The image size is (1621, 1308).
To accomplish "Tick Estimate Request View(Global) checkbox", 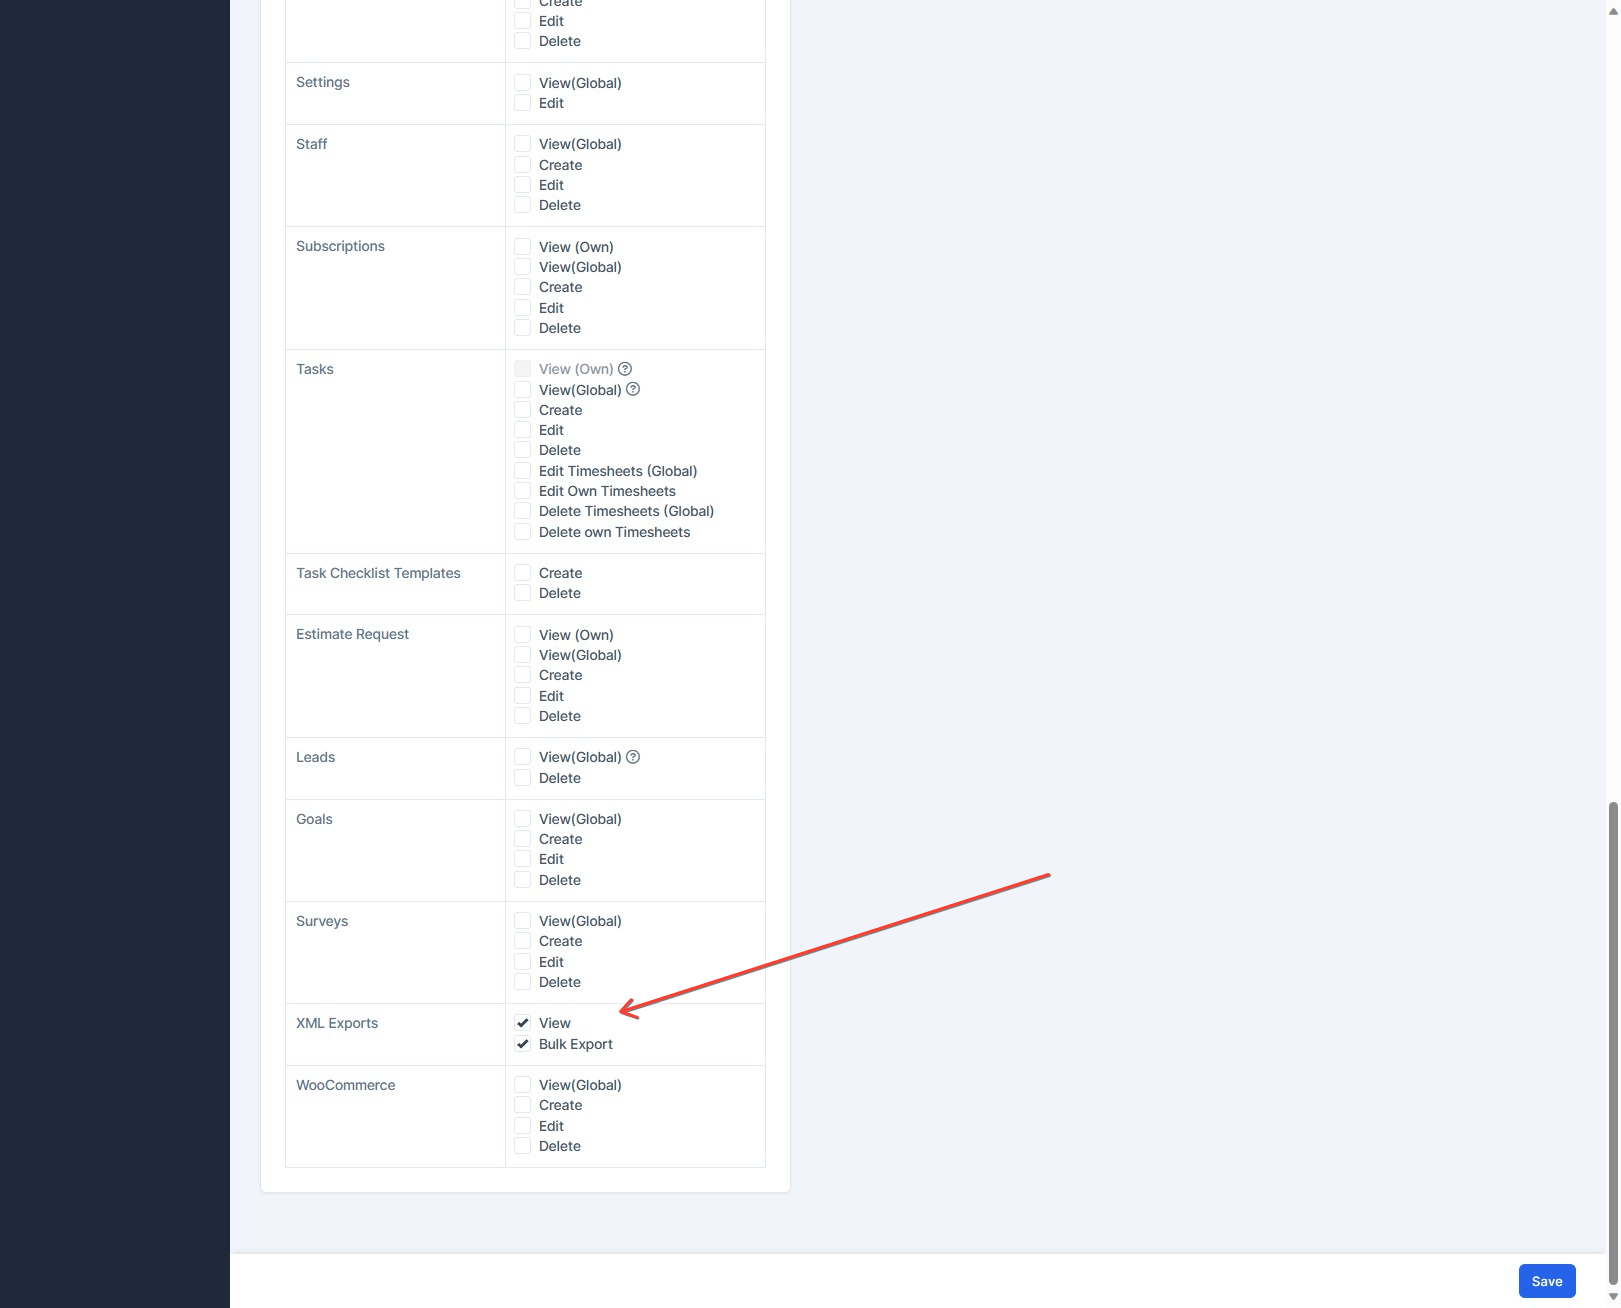I will click(x=522, y=655).
